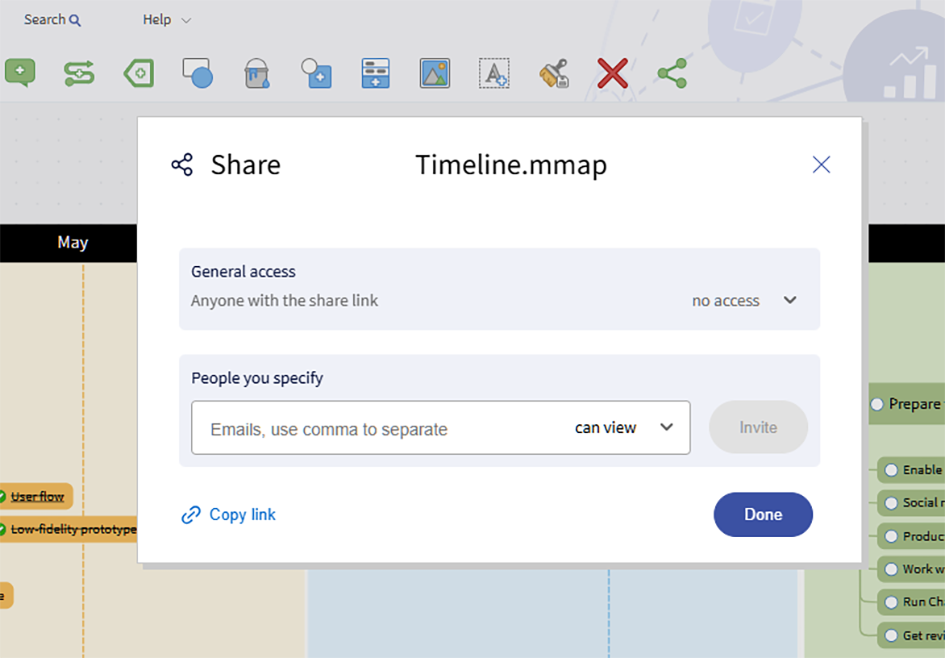Check the 'Enable' task circle
The height and width of the screenshot is (658, 945).
pyautogui.click(x=890, y=470)
